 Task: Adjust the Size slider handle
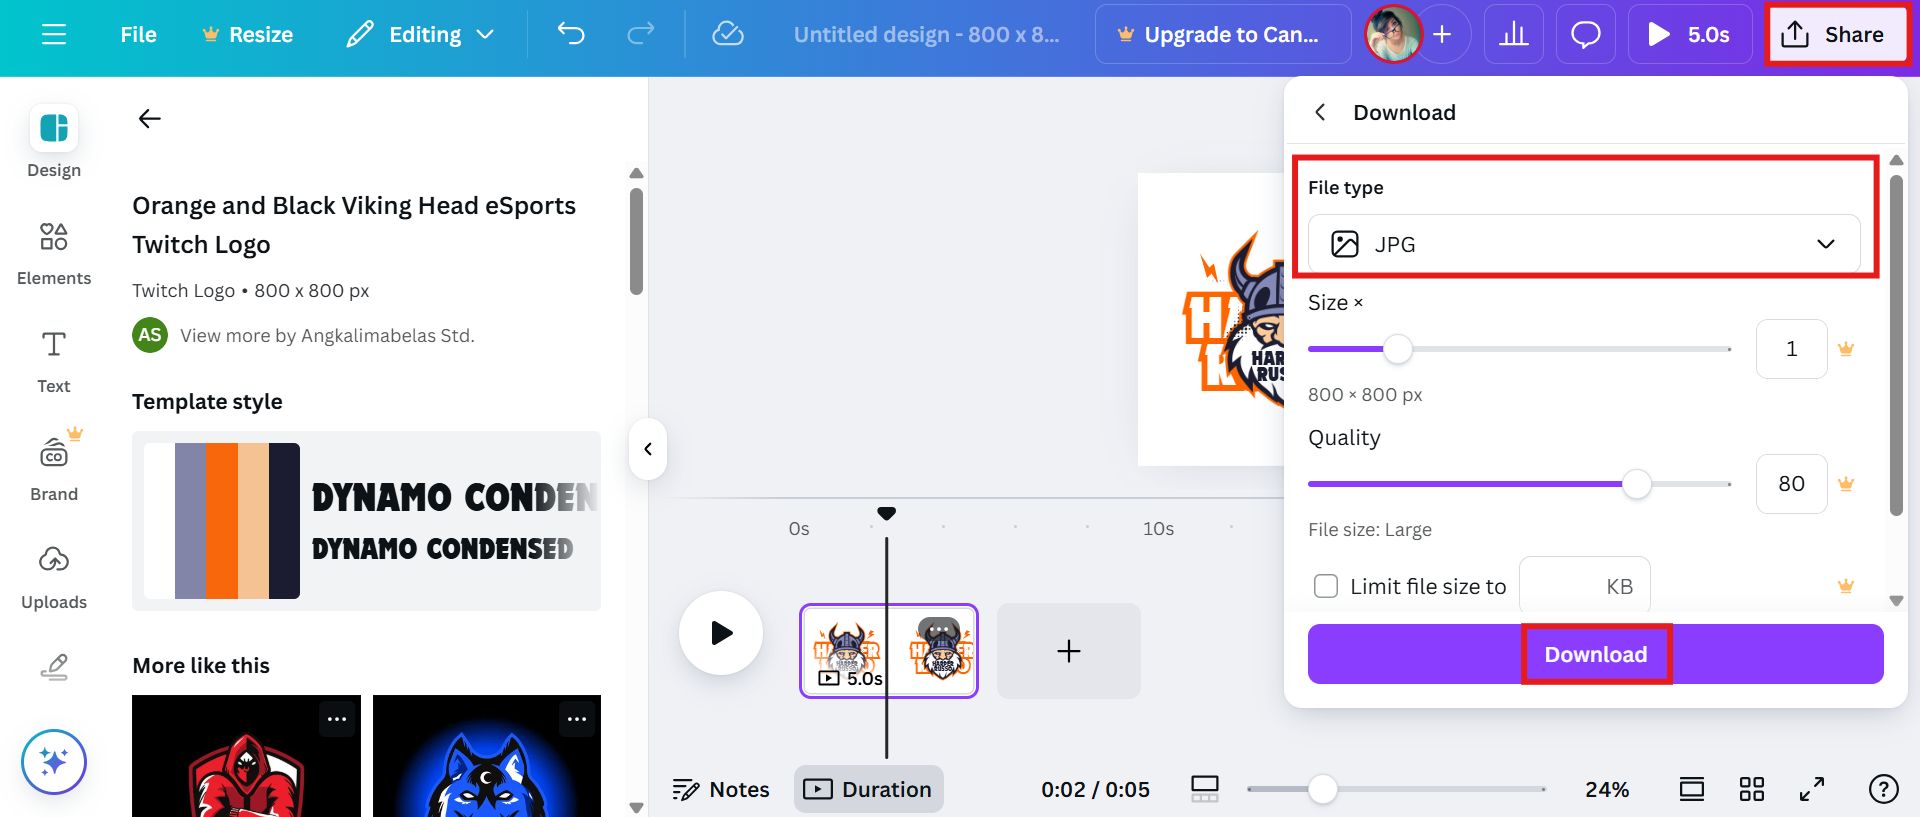1398,349
